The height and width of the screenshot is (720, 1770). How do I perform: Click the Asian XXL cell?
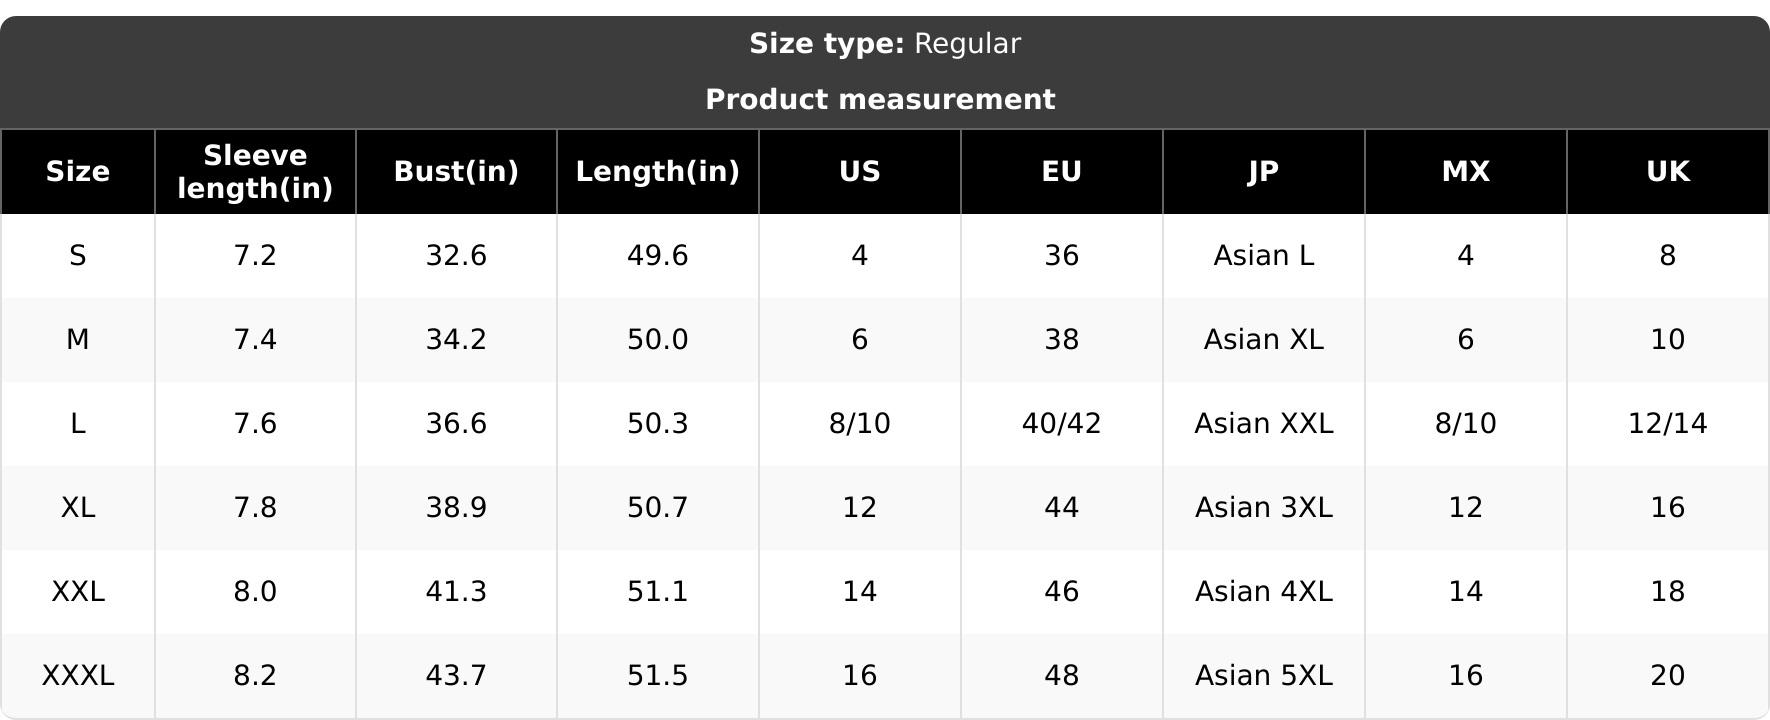tap(1264, 424)
